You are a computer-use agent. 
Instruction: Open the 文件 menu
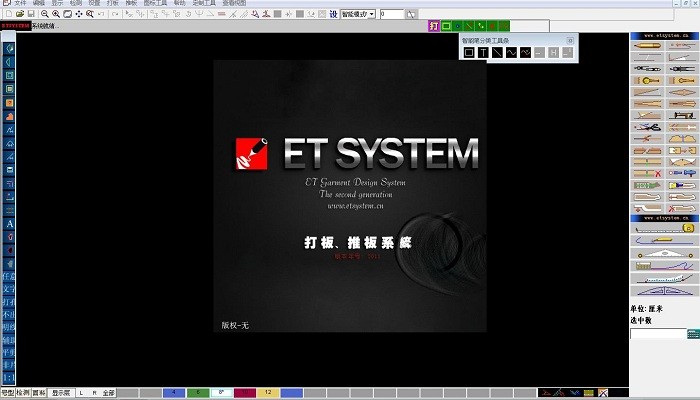click(20, 3)
